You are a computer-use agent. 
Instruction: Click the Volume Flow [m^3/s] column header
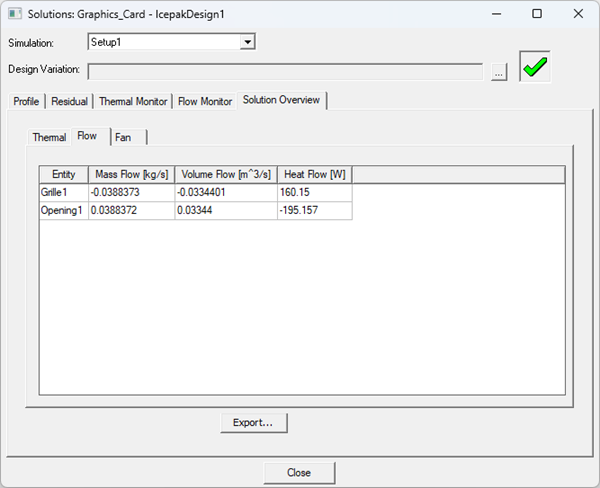(x=226, y=175)
